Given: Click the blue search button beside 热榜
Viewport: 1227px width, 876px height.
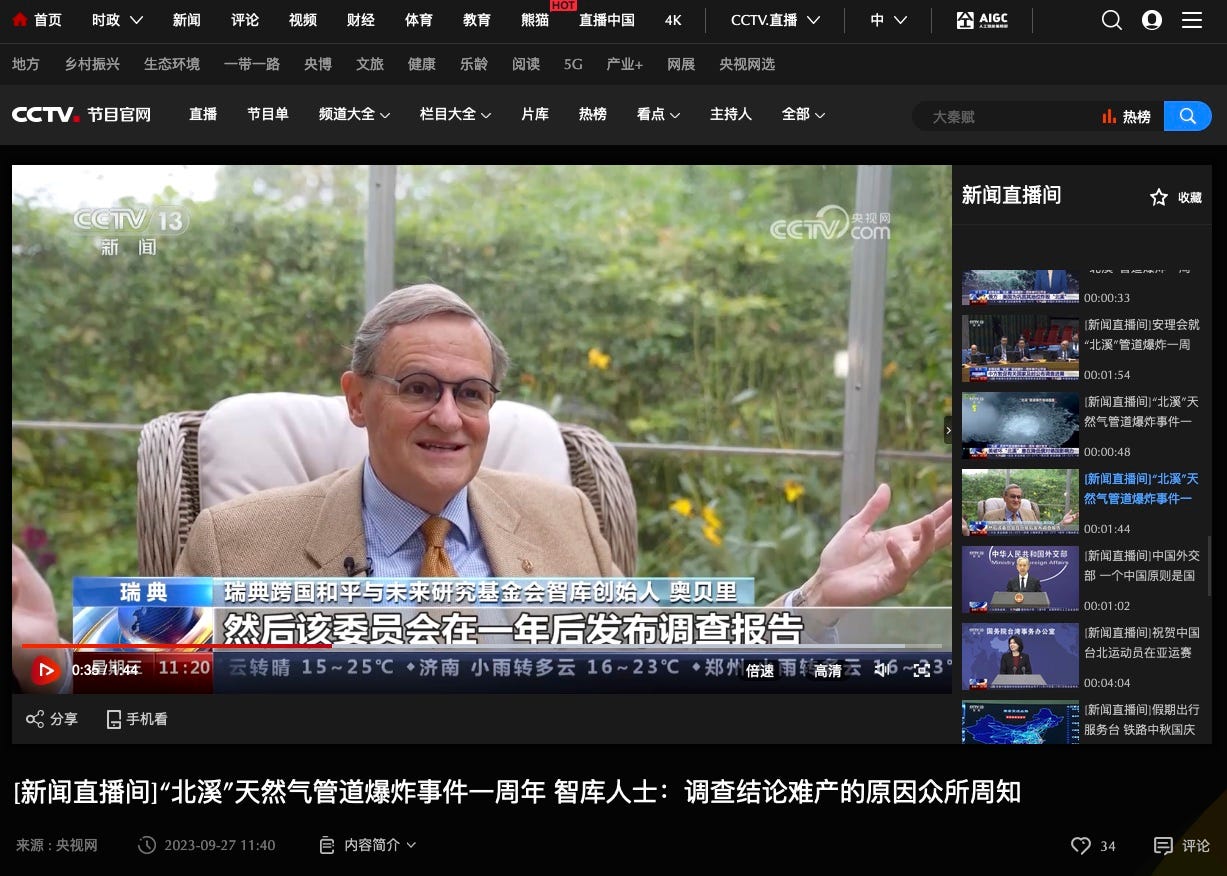Looking at the screenshot, I should (x=1188, y=116).
